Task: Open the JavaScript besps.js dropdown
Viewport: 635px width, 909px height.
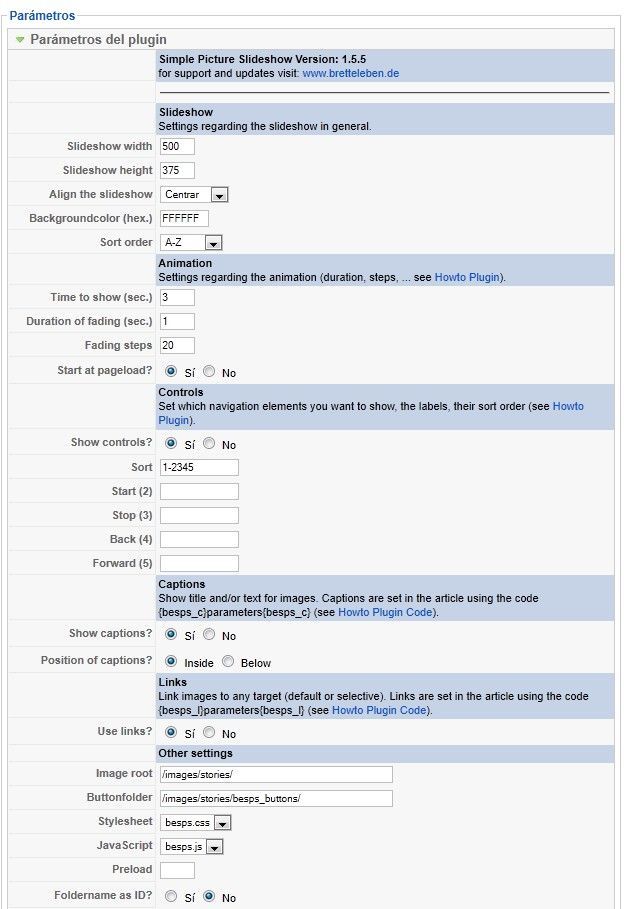Action: [191, 846]
